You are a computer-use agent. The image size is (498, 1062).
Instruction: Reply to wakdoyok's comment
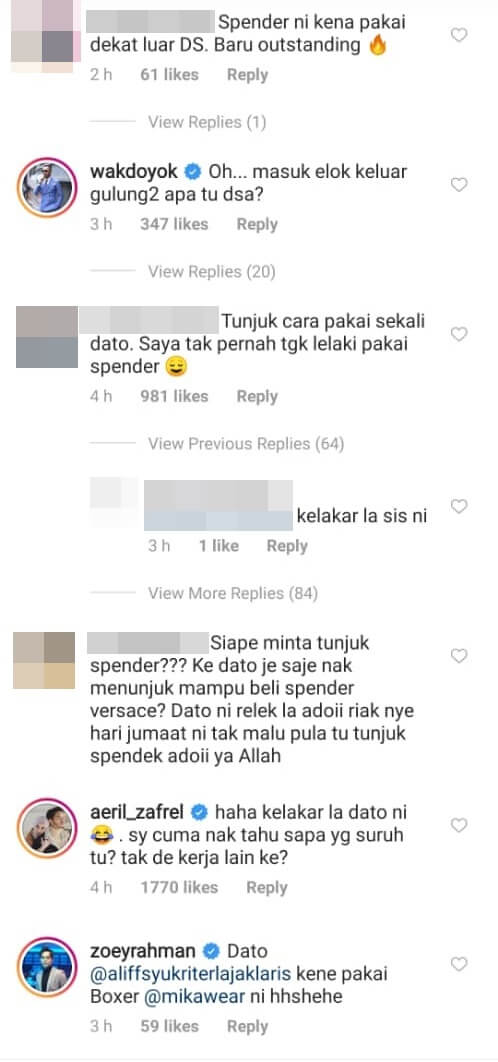[x=257, y=224]
